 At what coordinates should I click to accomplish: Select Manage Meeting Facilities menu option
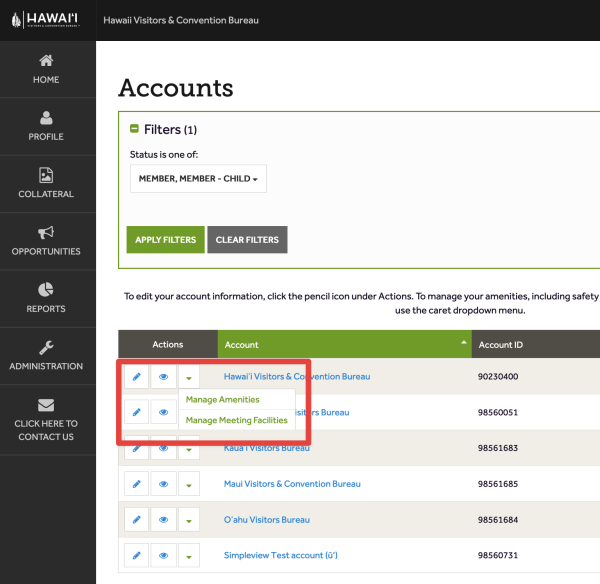pos(236,420)
